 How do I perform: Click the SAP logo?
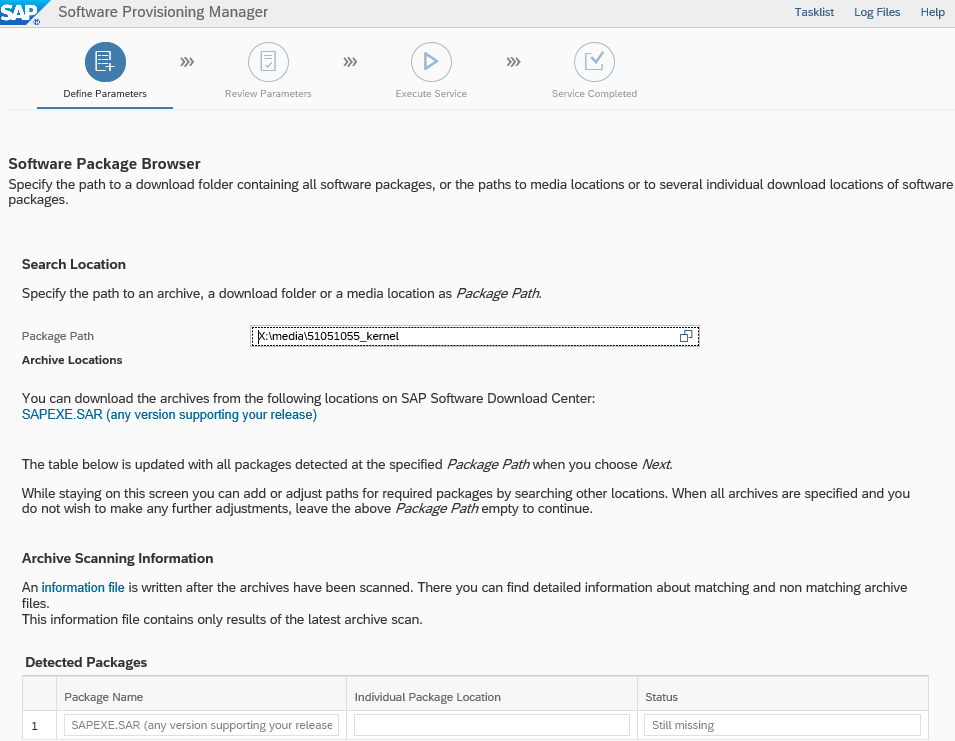click(x=23, y=12)
